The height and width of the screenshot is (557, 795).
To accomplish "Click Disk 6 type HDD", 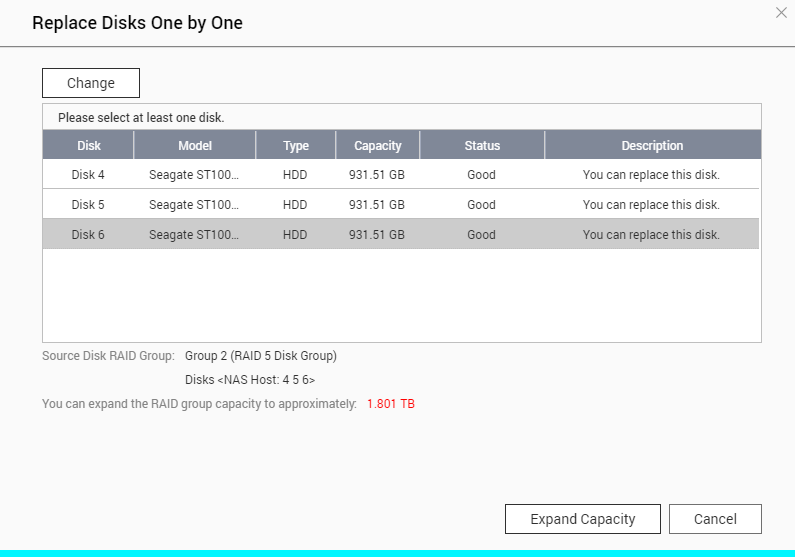I will pyautogui.click(x=295, y=235).
